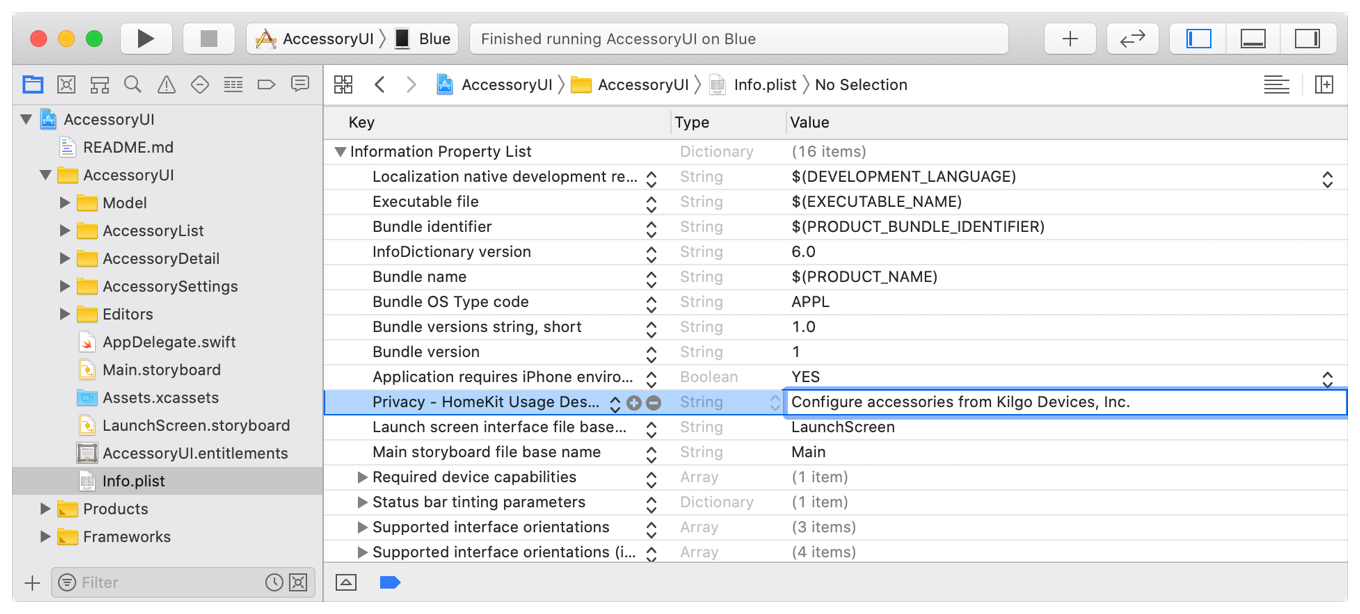Hide the navigator panel
Screen dimensions: 1360x614
1198,39
